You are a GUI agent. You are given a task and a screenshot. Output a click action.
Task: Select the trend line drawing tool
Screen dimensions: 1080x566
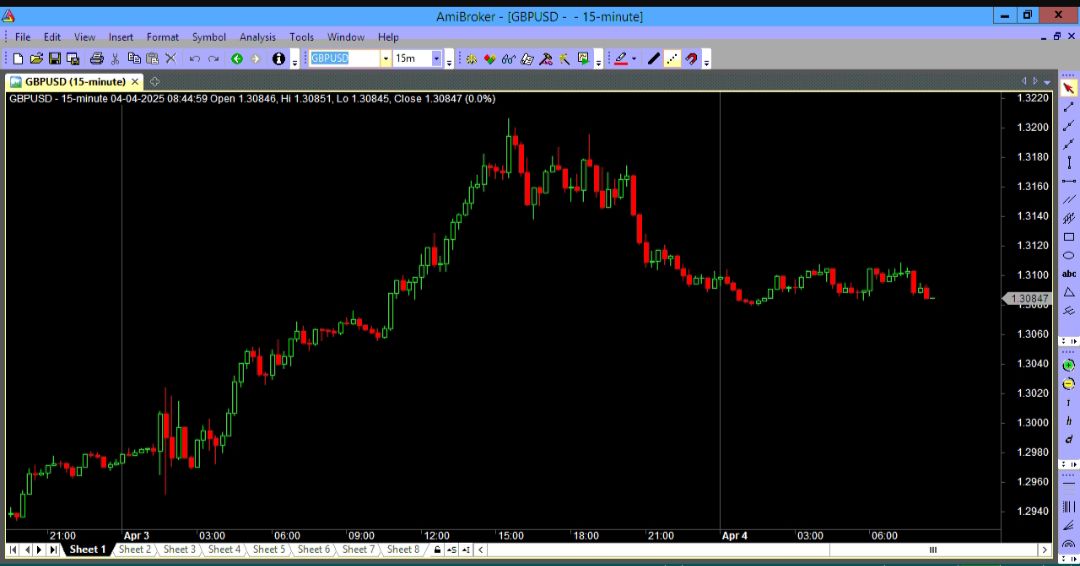coord(1068,107)
